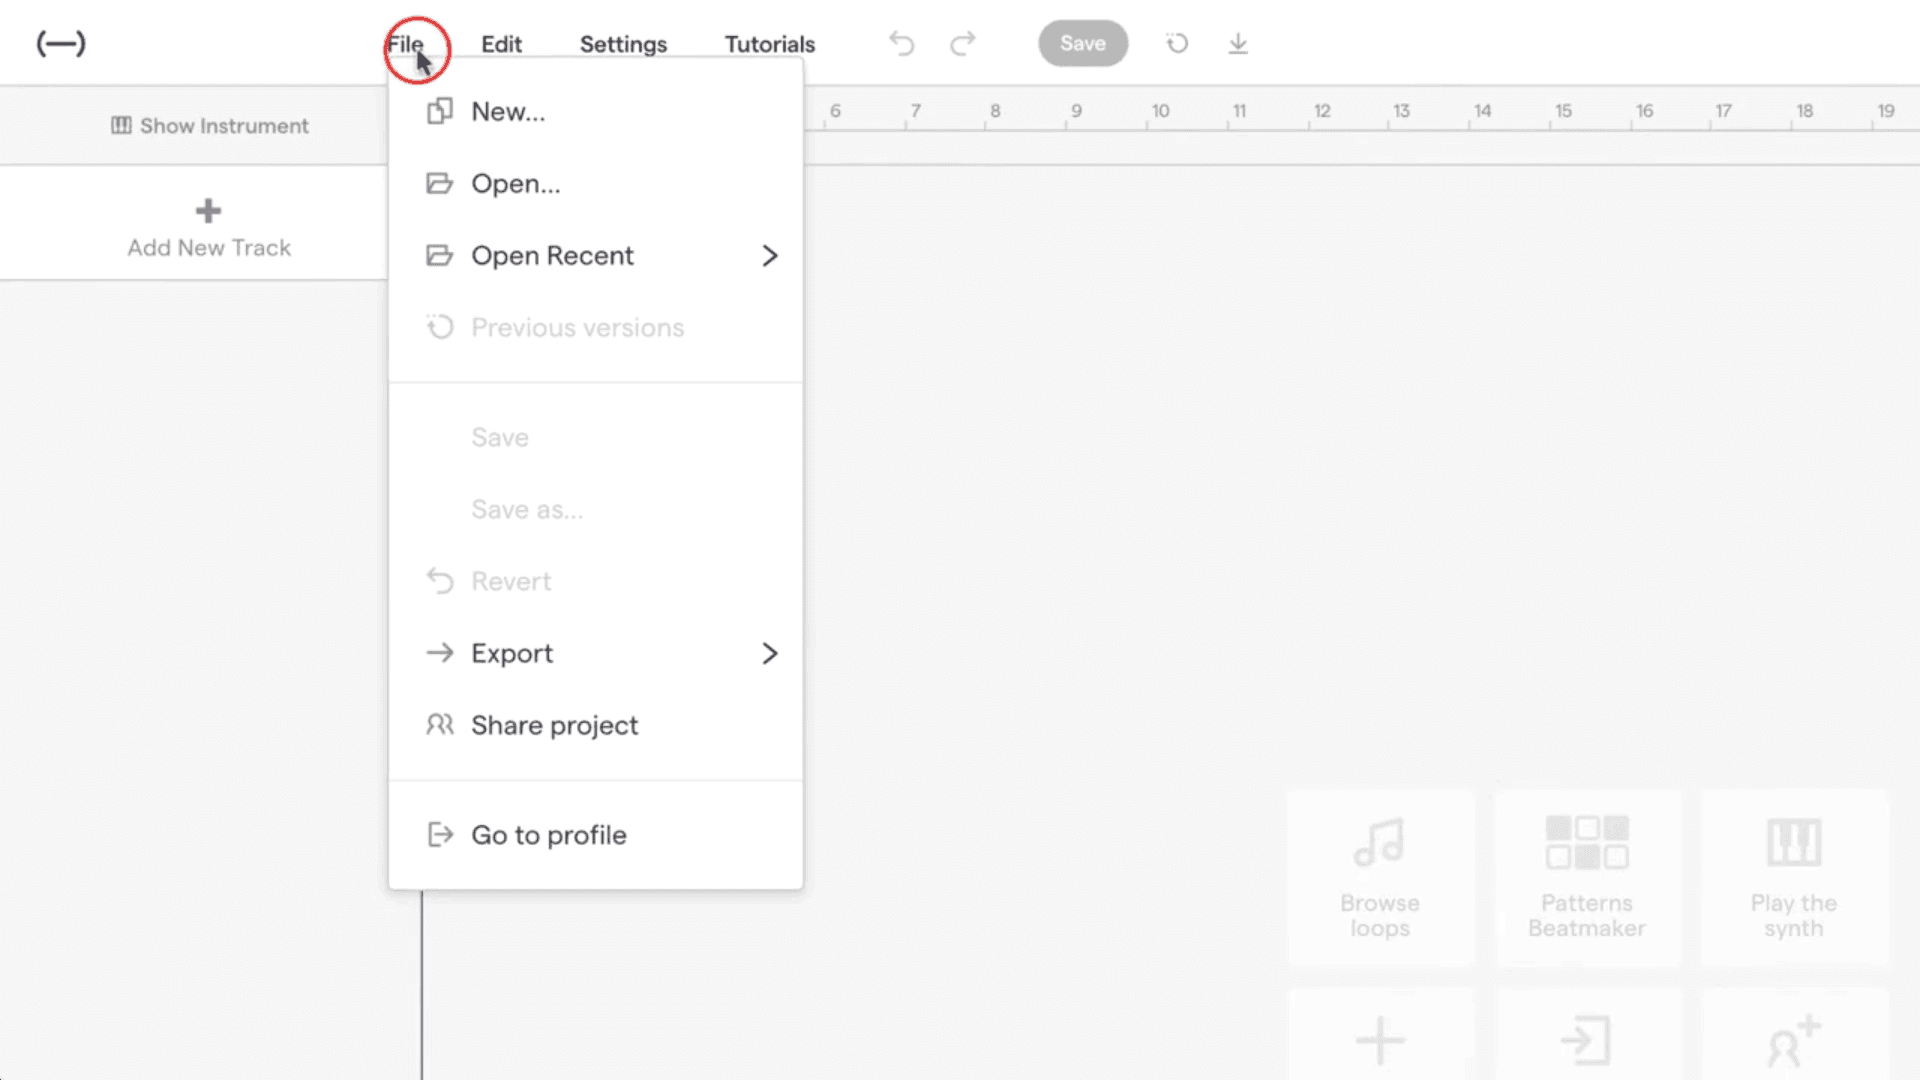The height and width of the screenshot is (1080, 1920).
Task: Open the Settings menu
Action: pos(623,44)
